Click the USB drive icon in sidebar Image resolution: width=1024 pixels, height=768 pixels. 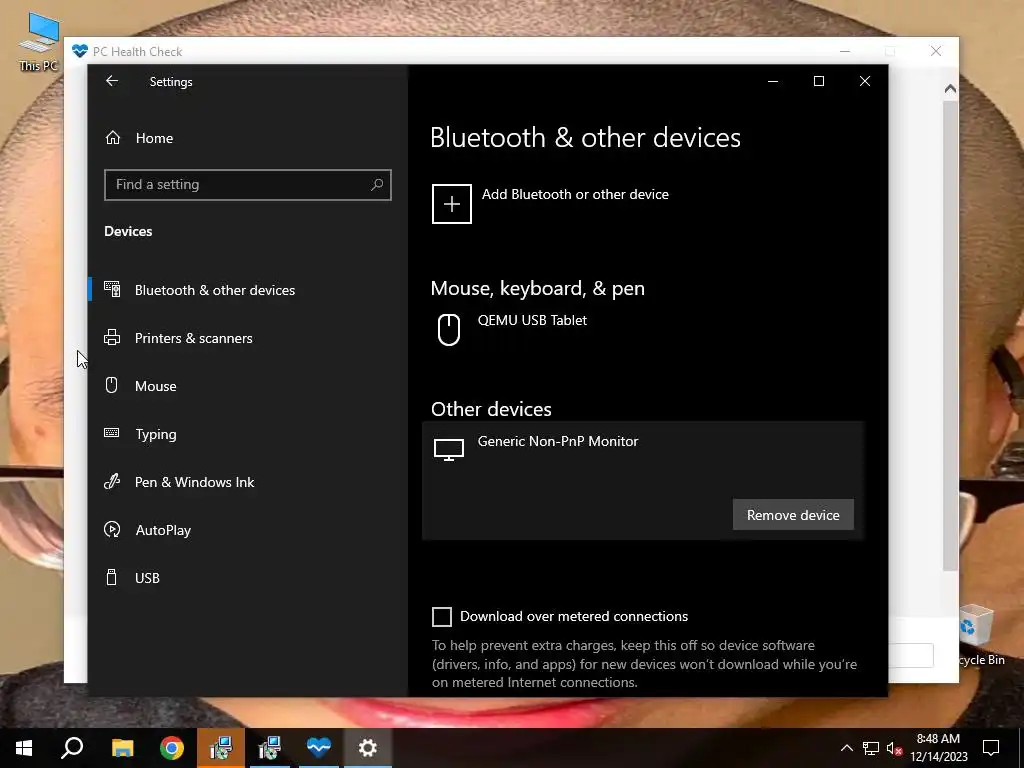[112, 577]
